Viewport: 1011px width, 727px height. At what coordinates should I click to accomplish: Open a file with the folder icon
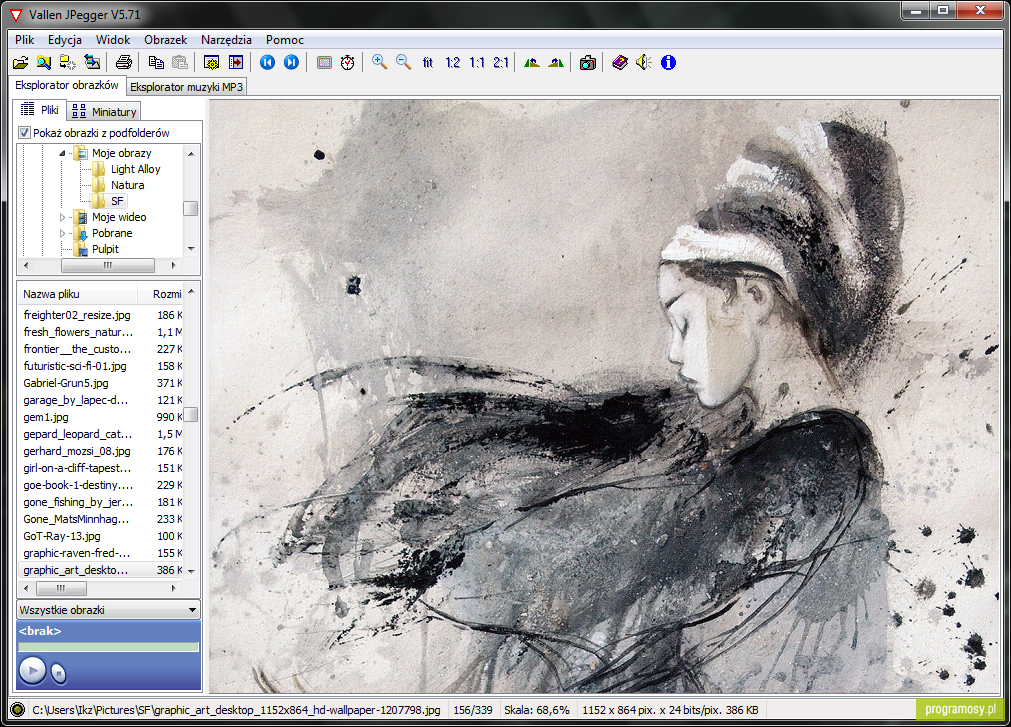pyautogui.click(x=21, y=63)
